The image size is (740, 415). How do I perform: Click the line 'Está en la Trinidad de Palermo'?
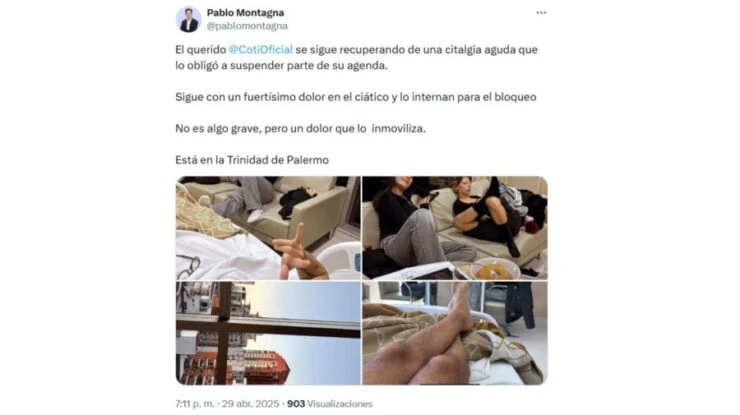click(x=252, y=160)
